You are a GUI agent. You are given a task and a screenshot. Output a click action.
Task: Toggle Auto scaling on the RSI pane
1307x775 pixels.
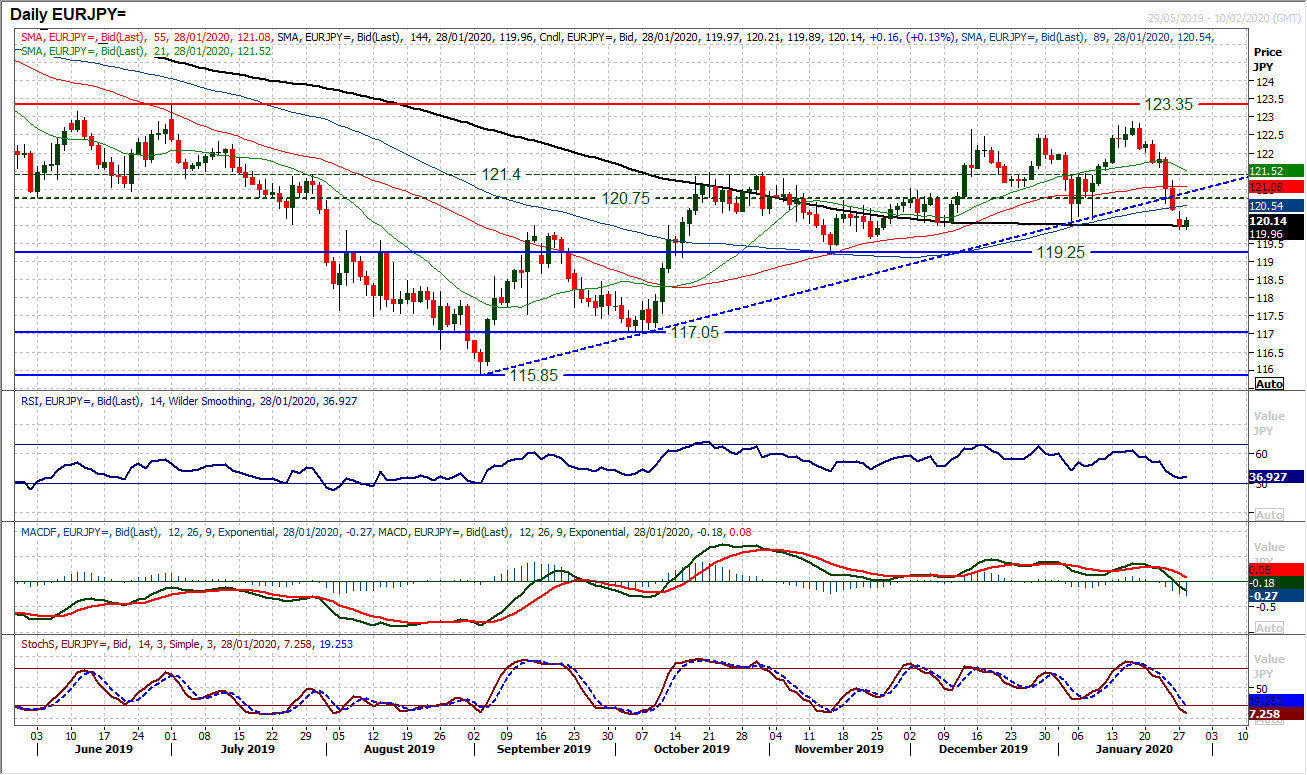click(1268, 513)
